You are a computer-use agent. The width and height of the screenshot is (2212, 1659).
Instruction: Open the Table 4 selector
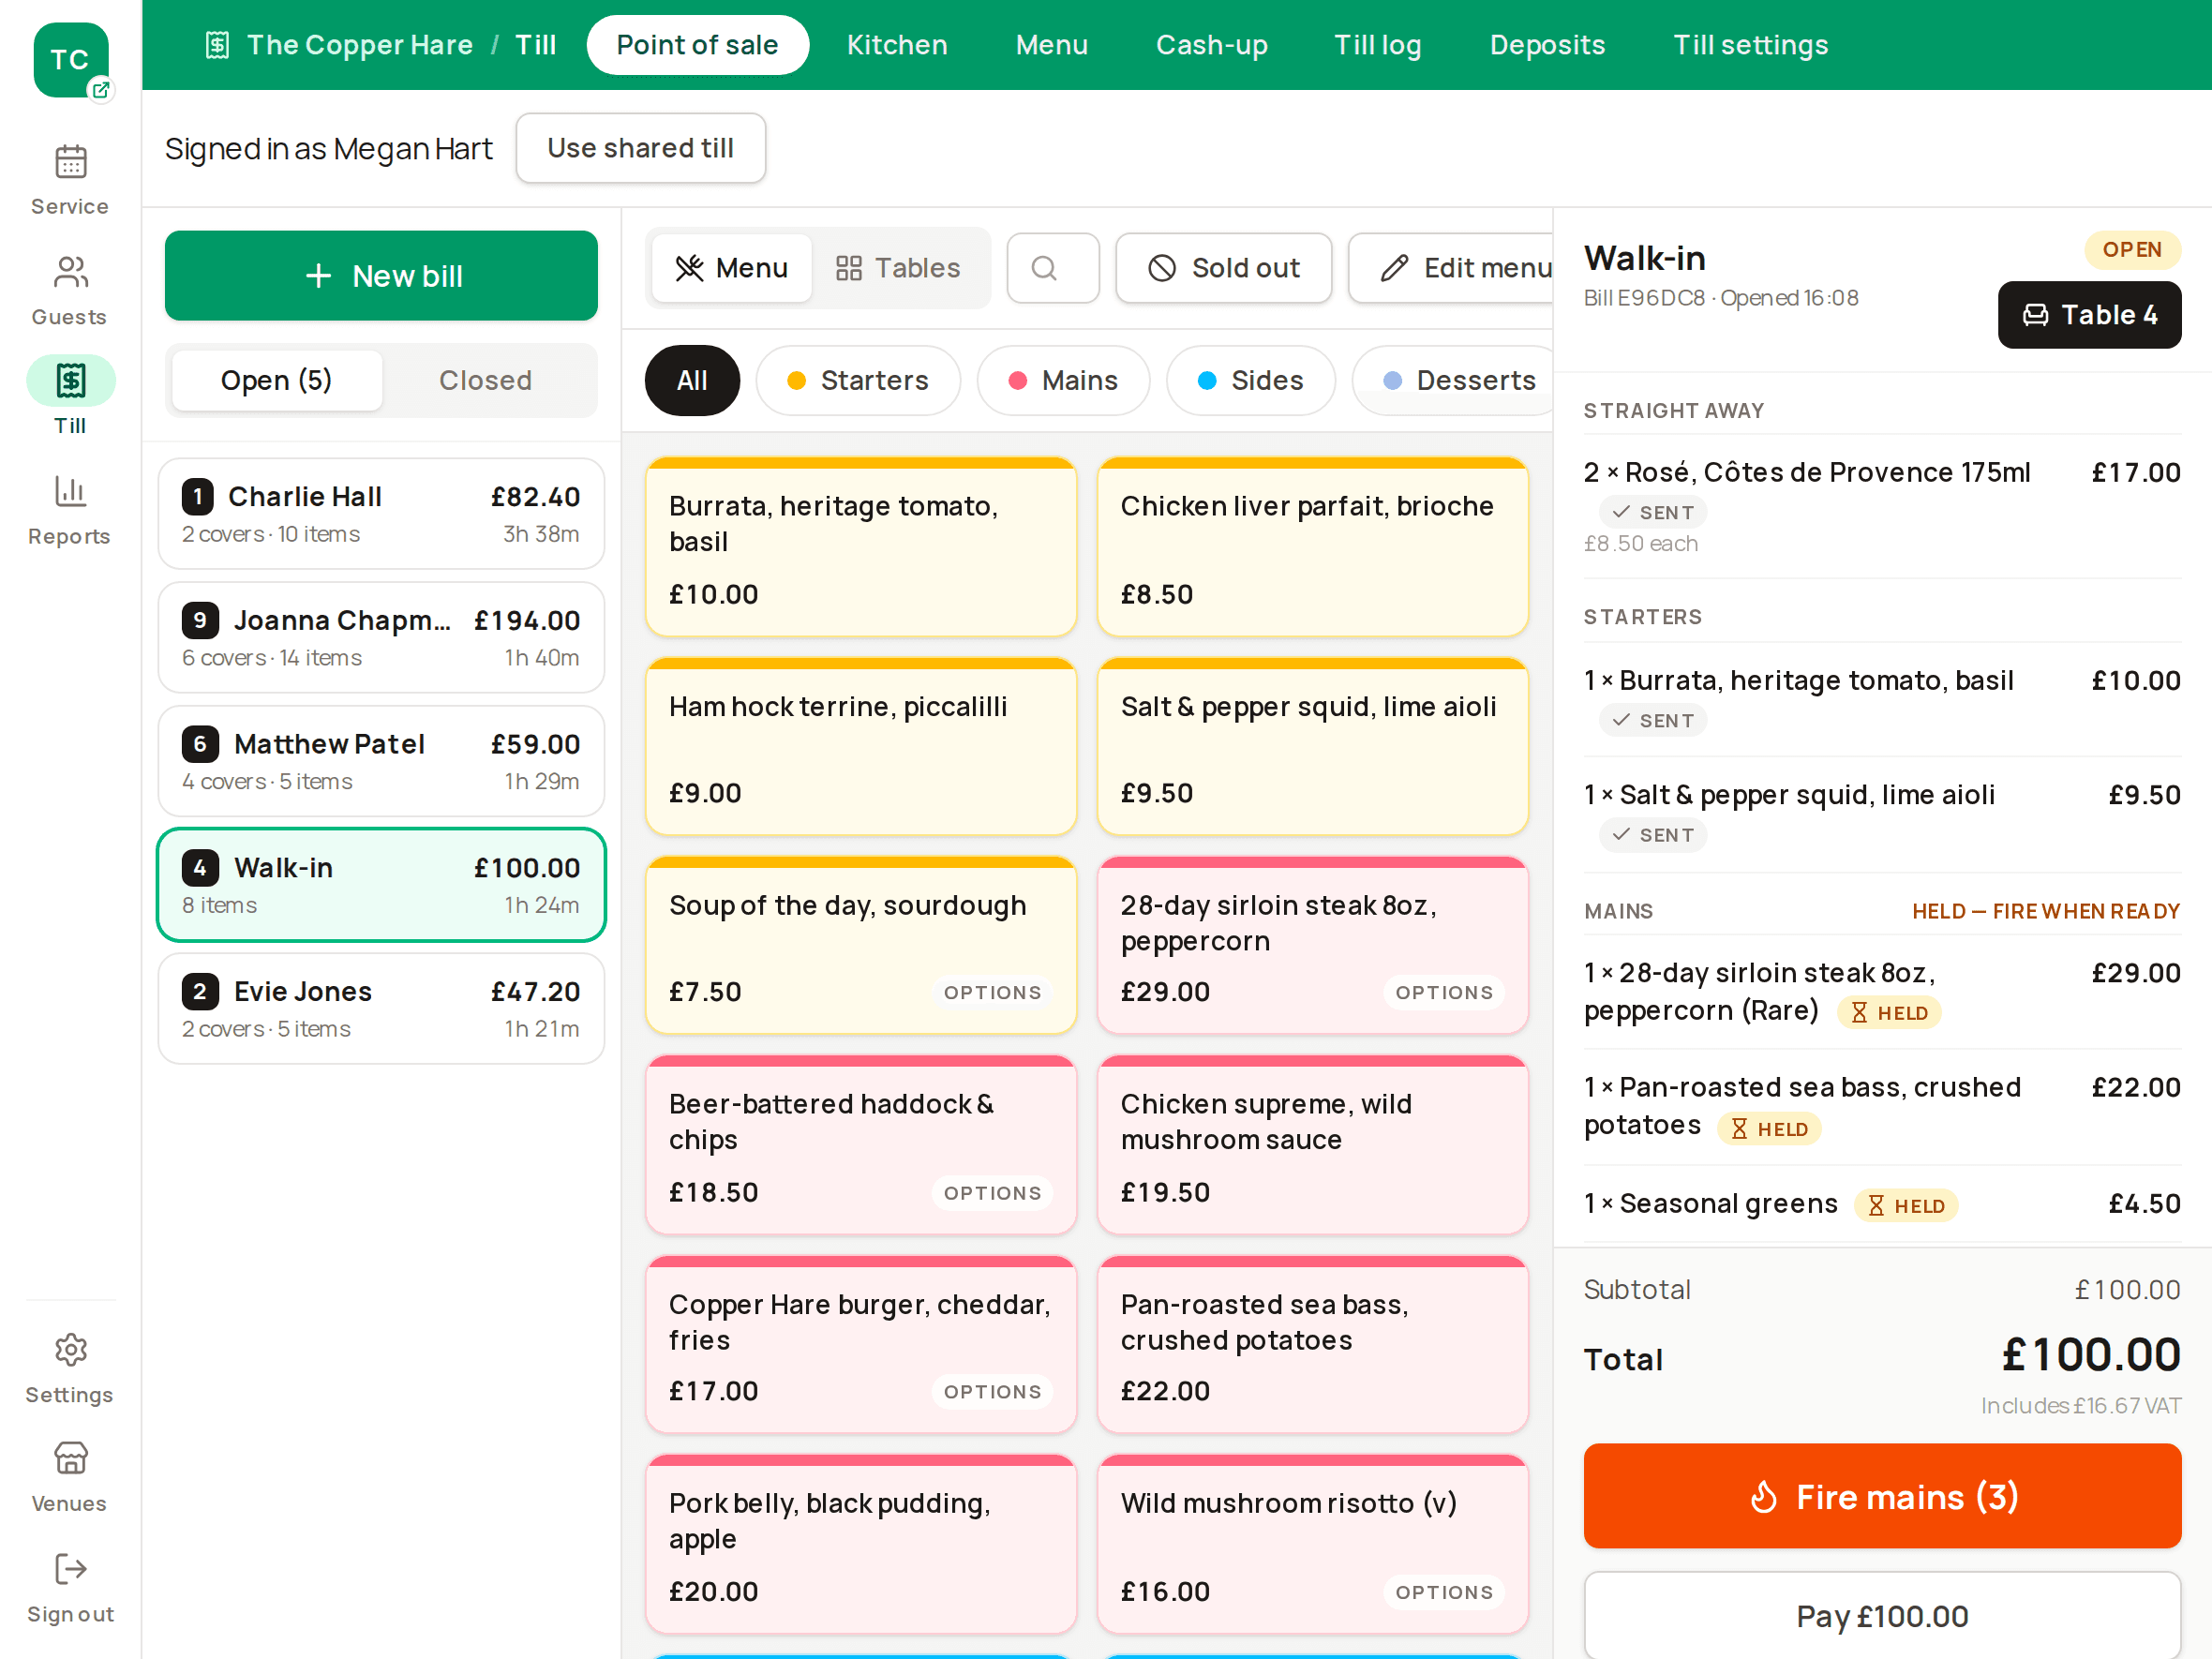(2089, 315)
